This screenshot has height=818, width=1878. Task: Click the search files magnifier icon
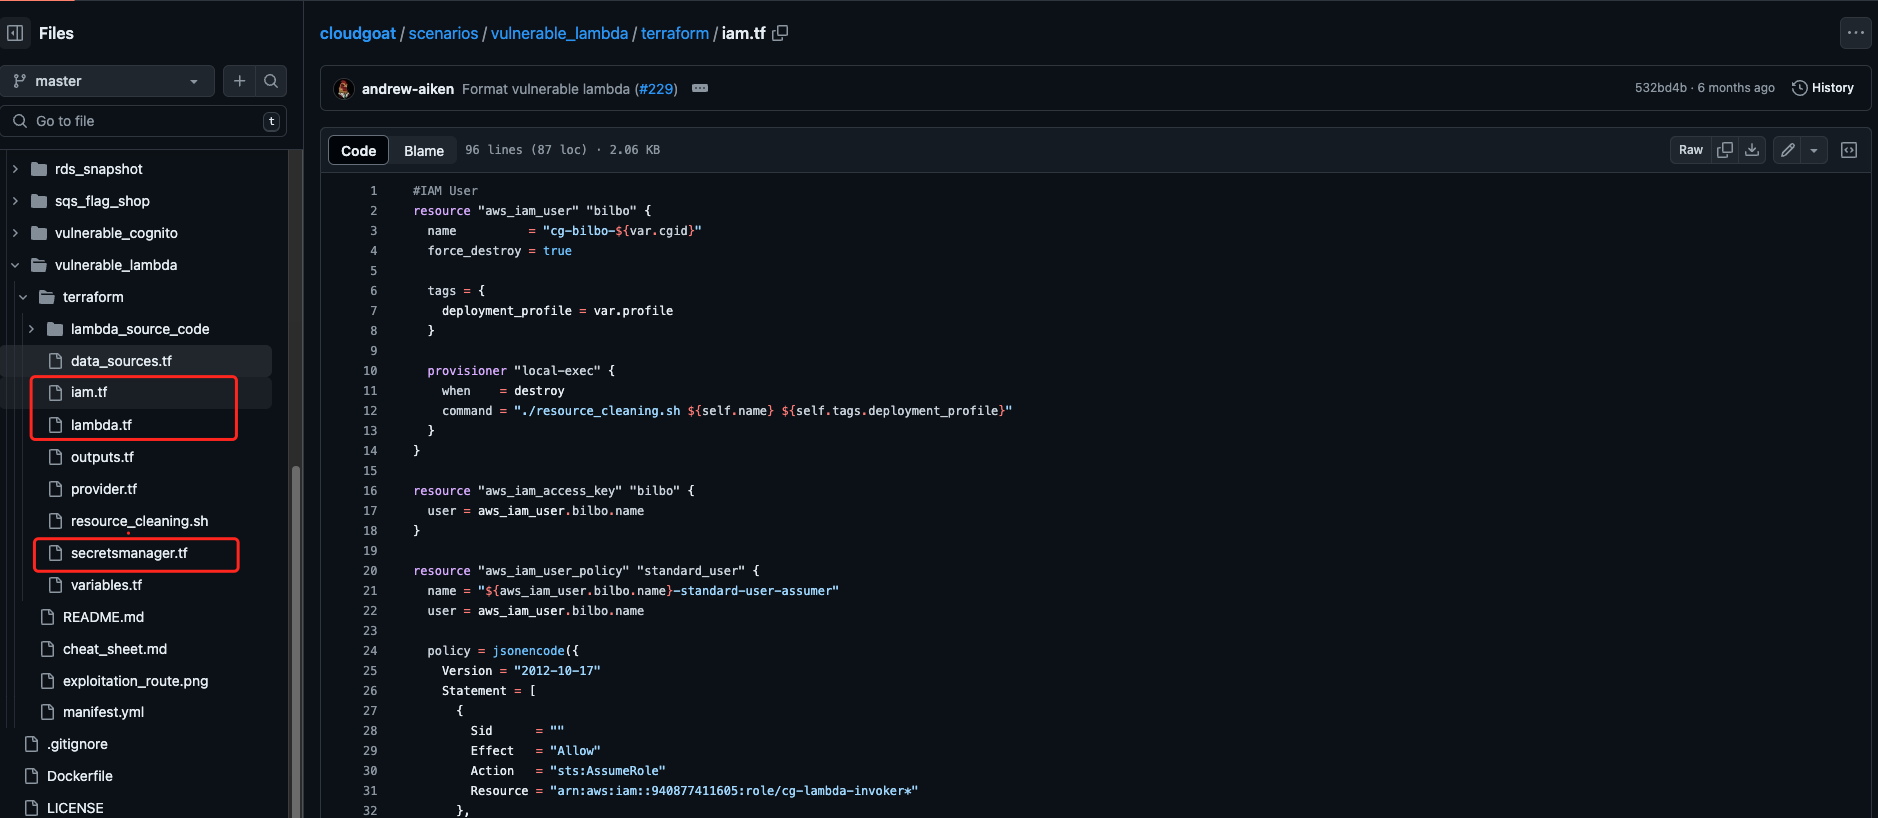[x=271, y=81]
